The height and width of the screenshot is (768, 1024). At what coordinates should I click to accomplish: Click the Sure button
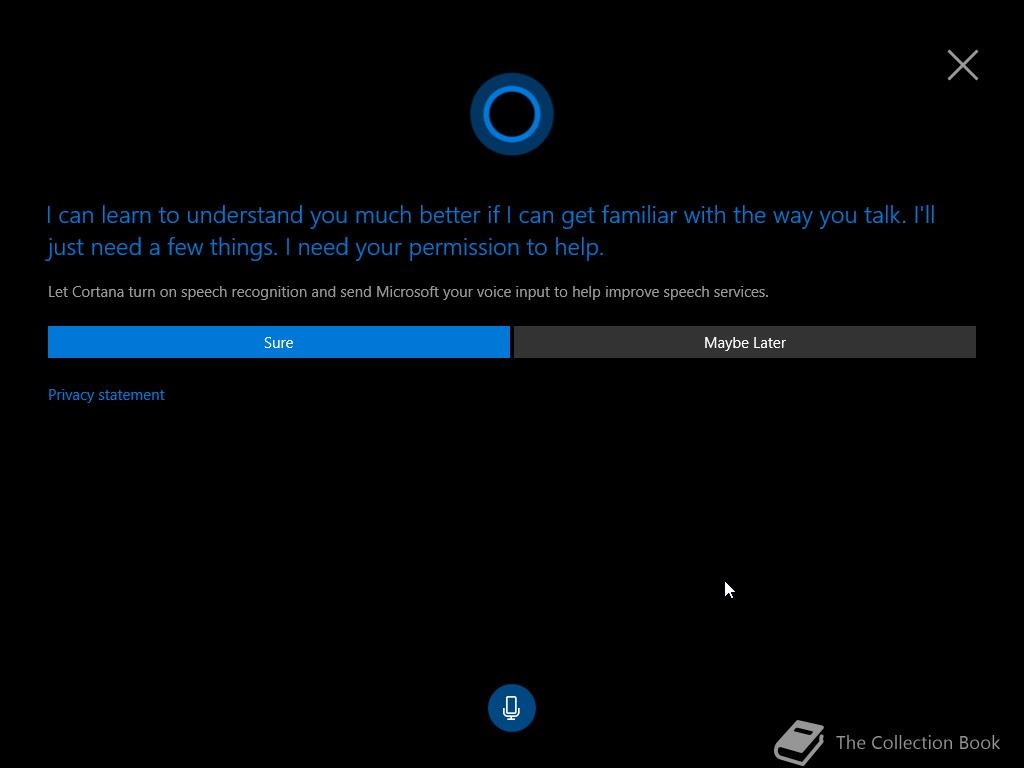(x=278, y=342)
